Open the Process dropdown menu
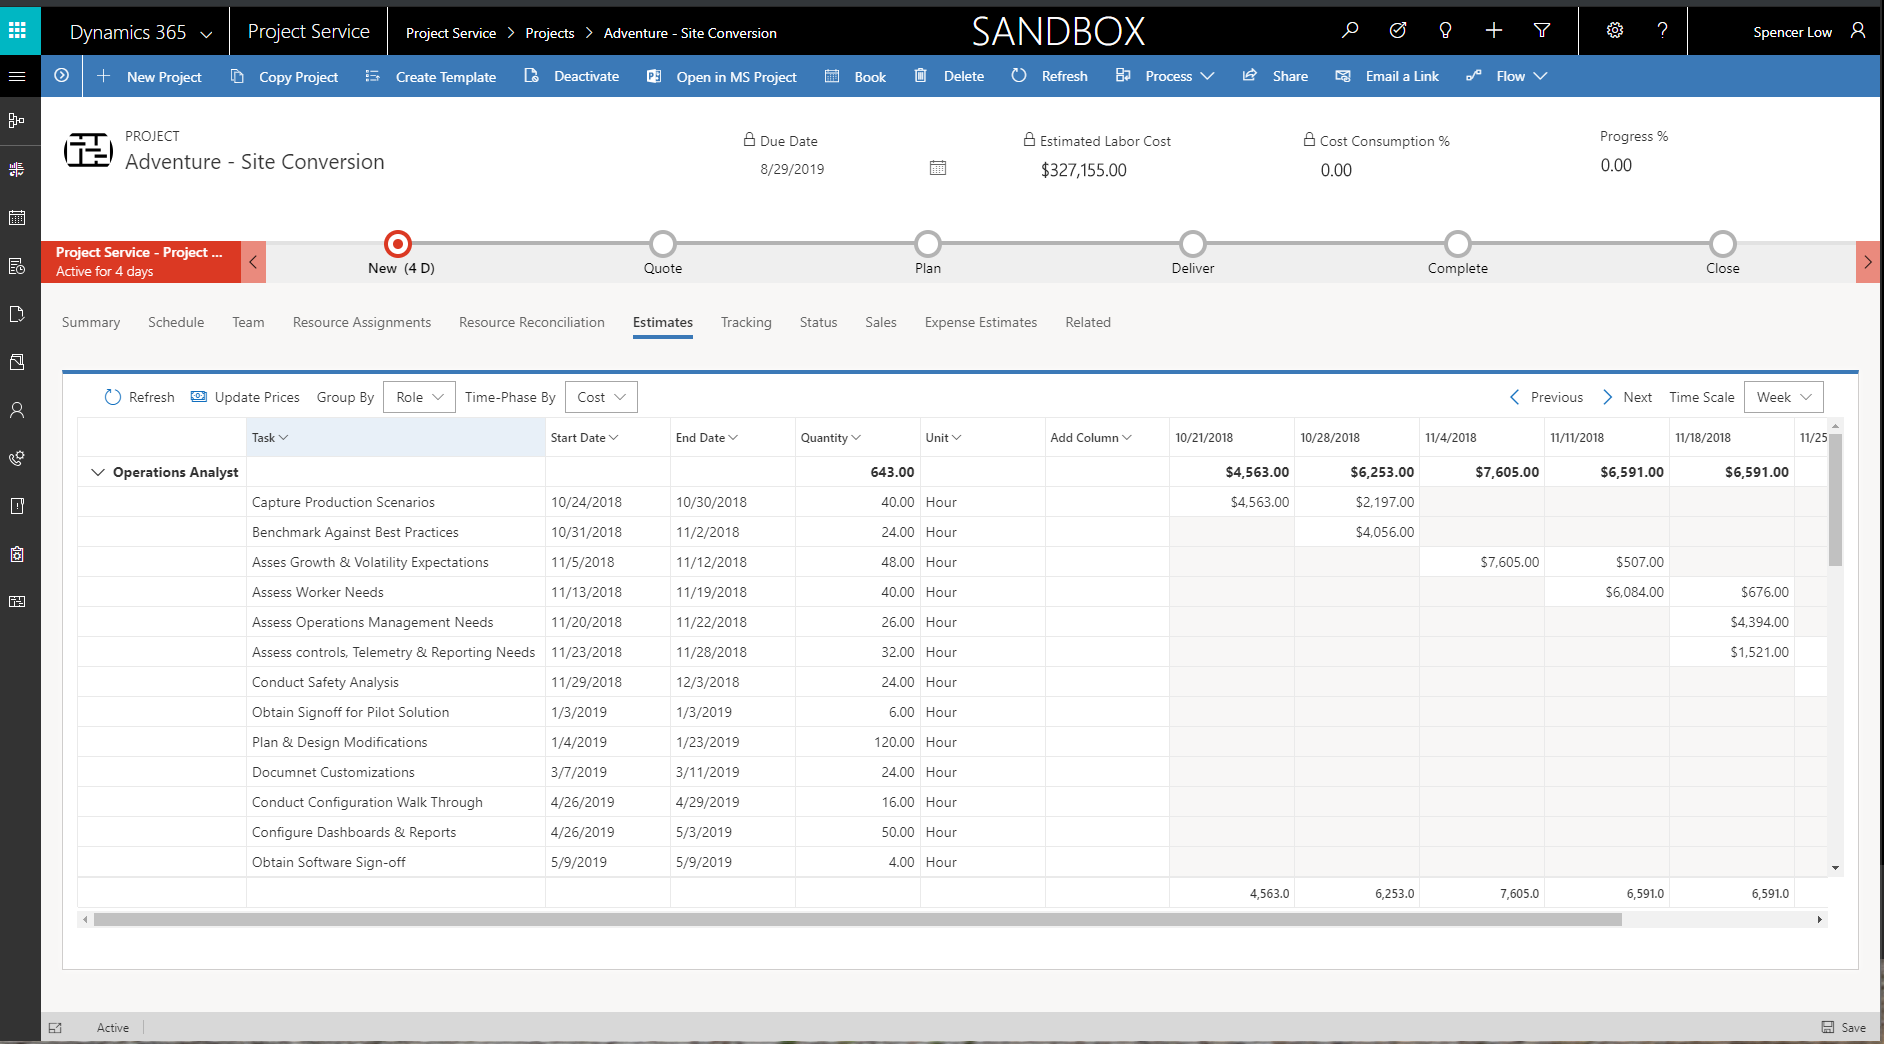Image resolution: width=1884 pixels, height=1044 pixels. point(1165,76)
